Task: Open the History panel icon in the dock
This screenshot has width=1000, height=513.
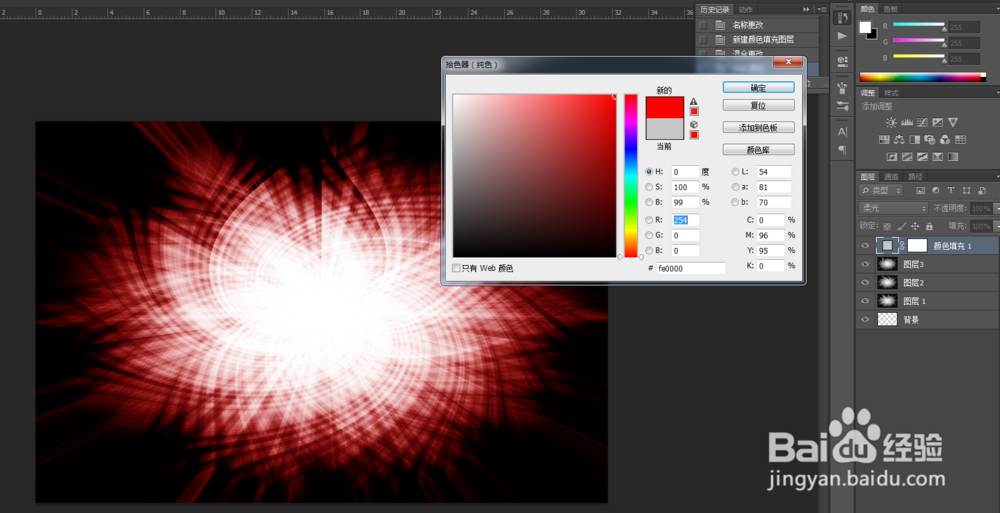Action: (x=842, y=17)
